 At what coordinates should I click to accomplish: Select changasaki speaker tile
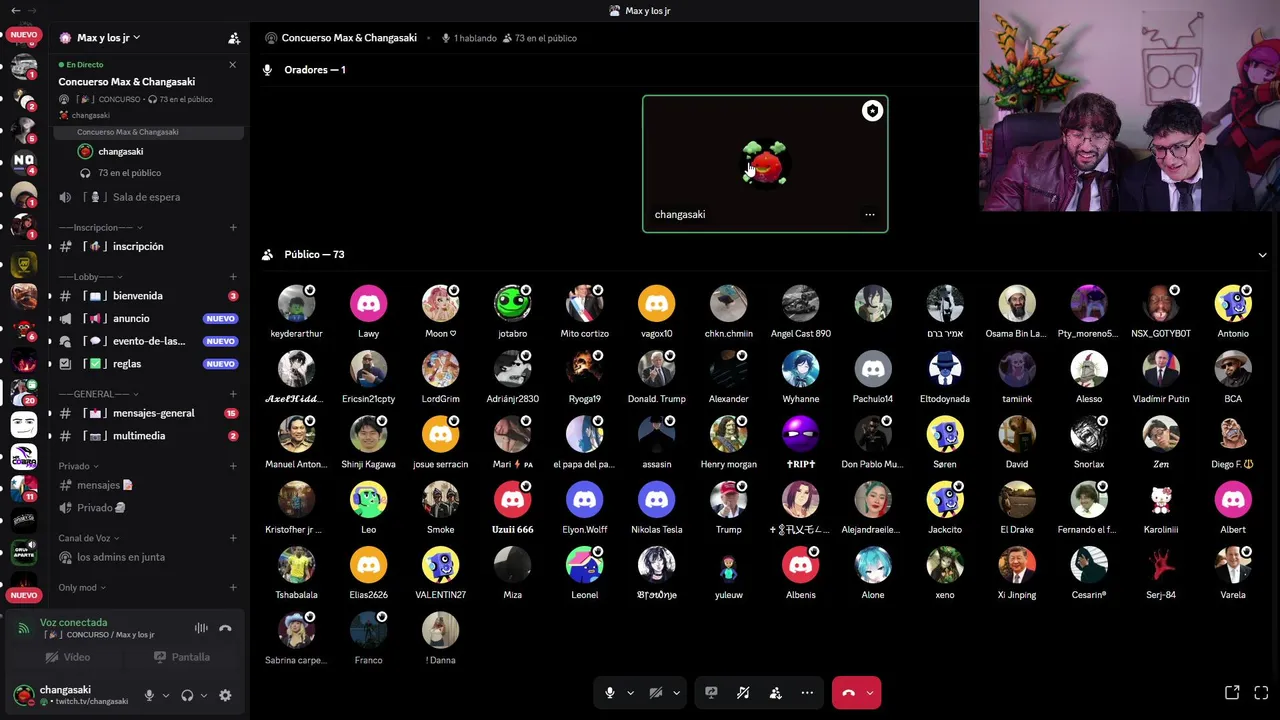pyautogui.click(x=765, y=164)
